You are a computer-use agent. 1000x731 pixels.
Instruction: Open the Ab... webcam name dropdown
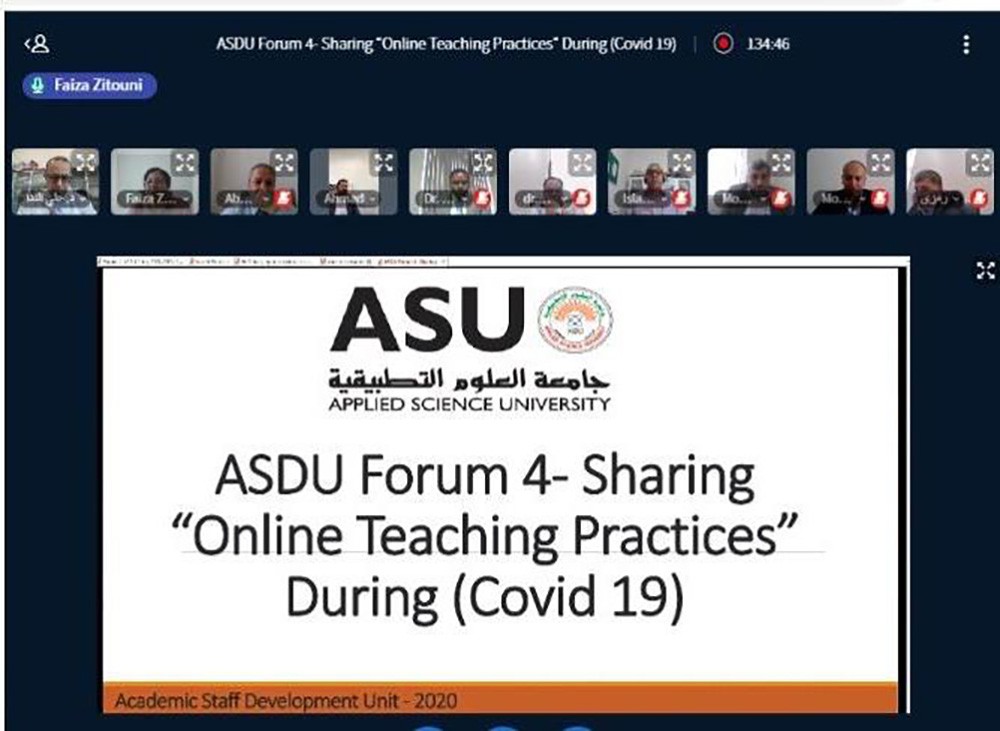pos(246,199)
